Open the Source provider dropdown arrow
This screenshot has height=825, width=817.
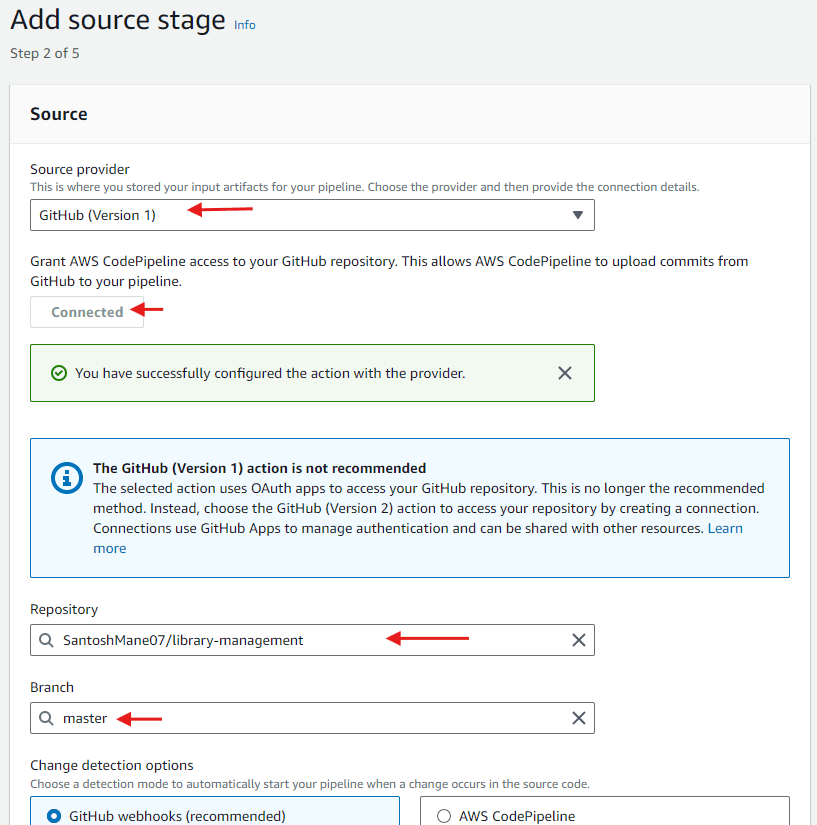click(578, 215)
